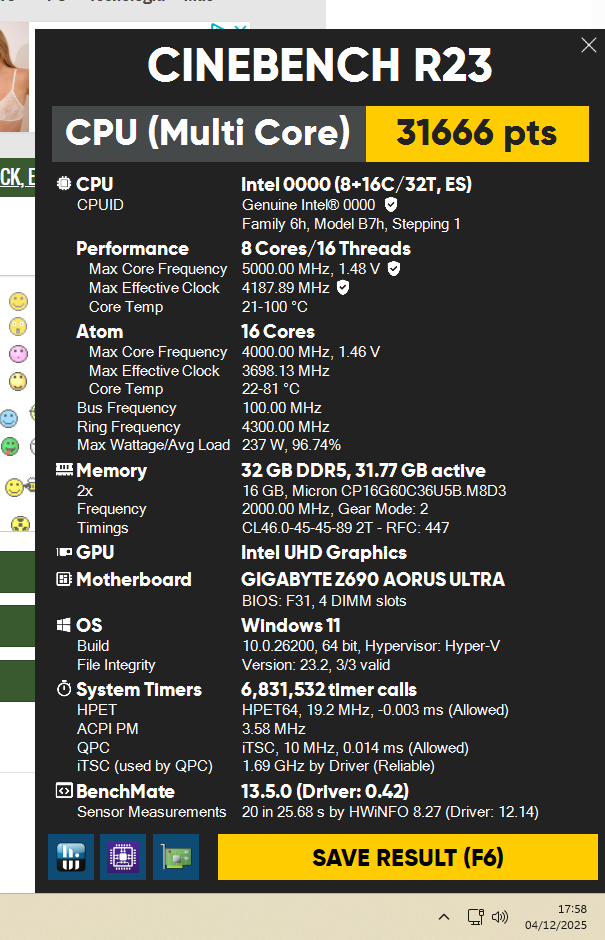Click the Memory module section icon
The height and width of the screenshot is (940, 605).
tap(64, 469)
